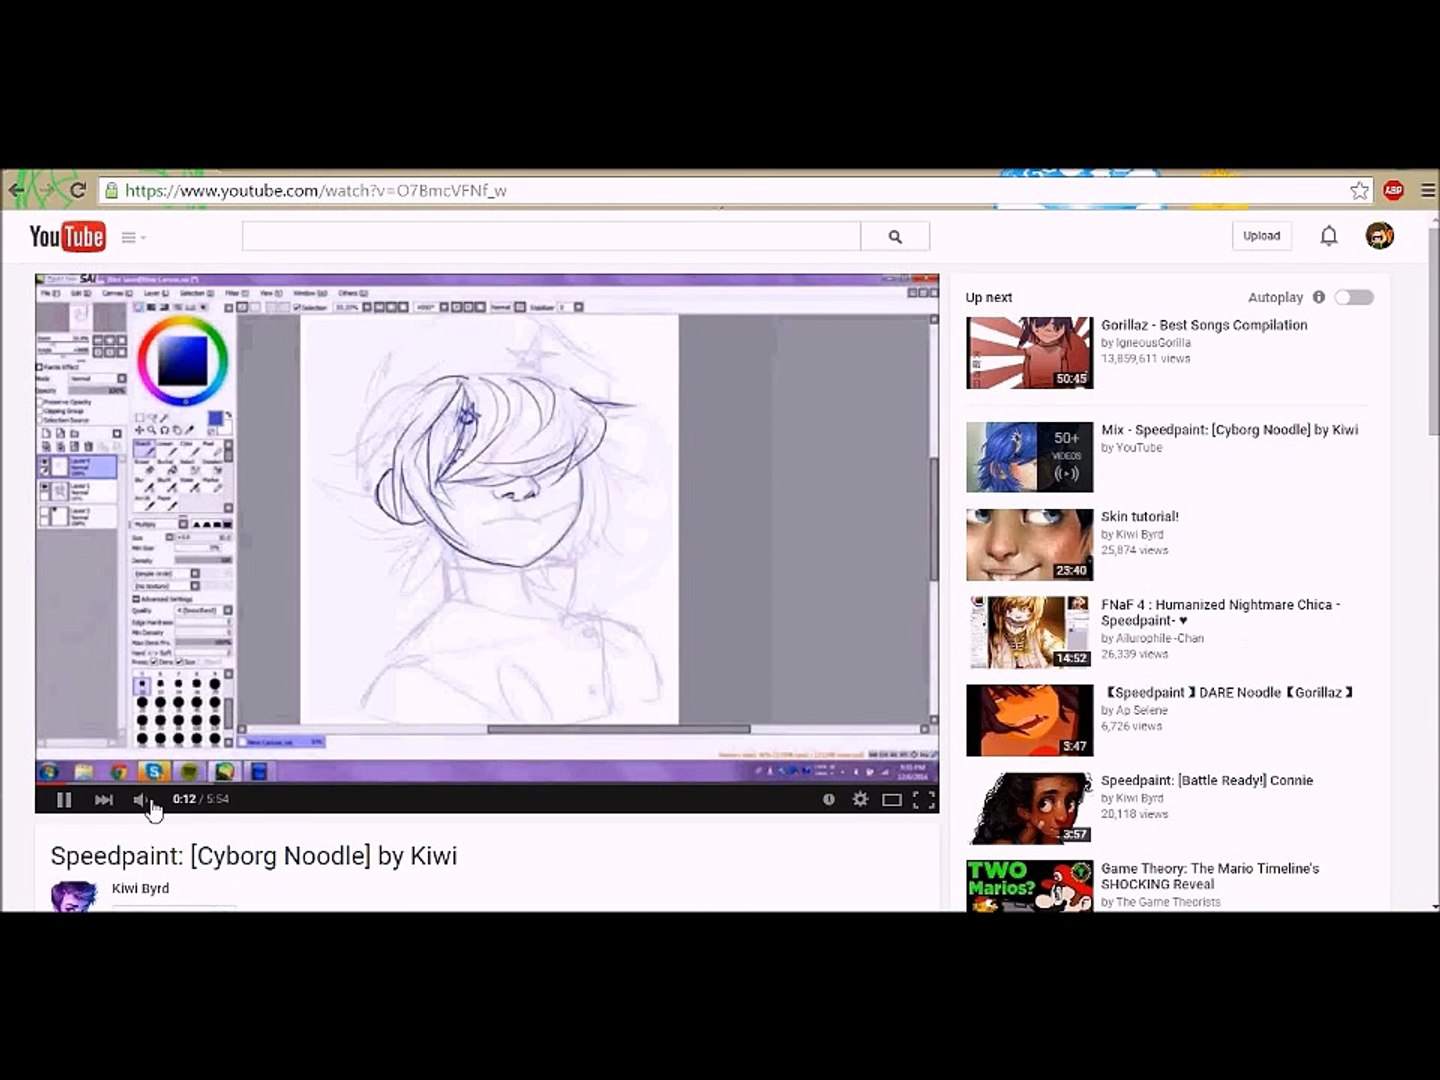Click 'by Kiwi Byrd' under Skin tutorial!
The height and width of the screenshot is (1080, 1440).
tap(1132, 534)
